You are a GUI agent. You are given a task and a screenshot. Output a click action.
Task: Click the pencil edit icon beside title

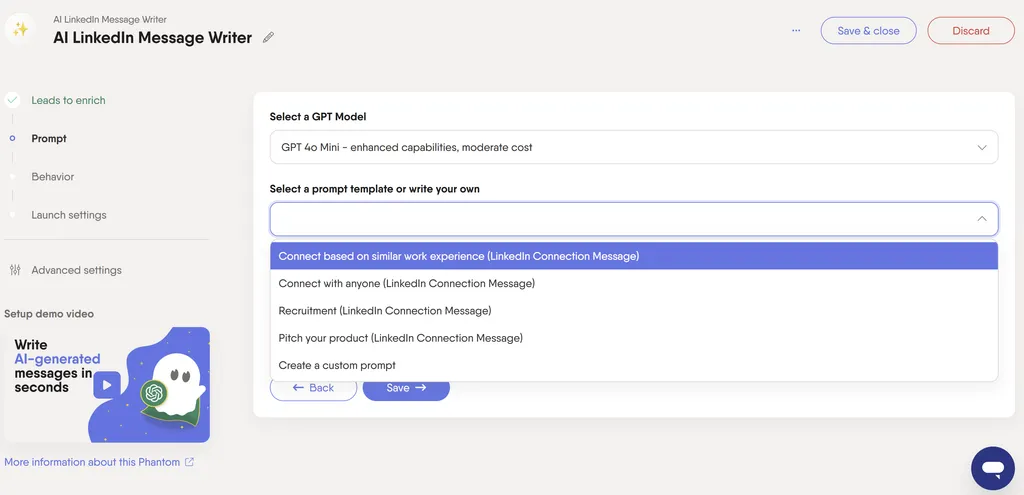point(268,38)
